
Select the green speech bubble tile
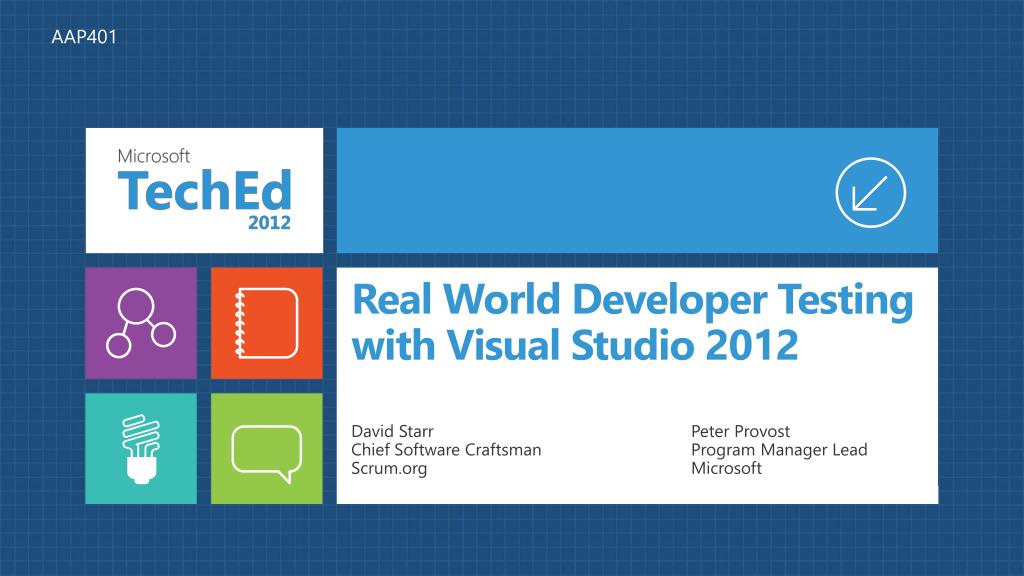(266, 448)
